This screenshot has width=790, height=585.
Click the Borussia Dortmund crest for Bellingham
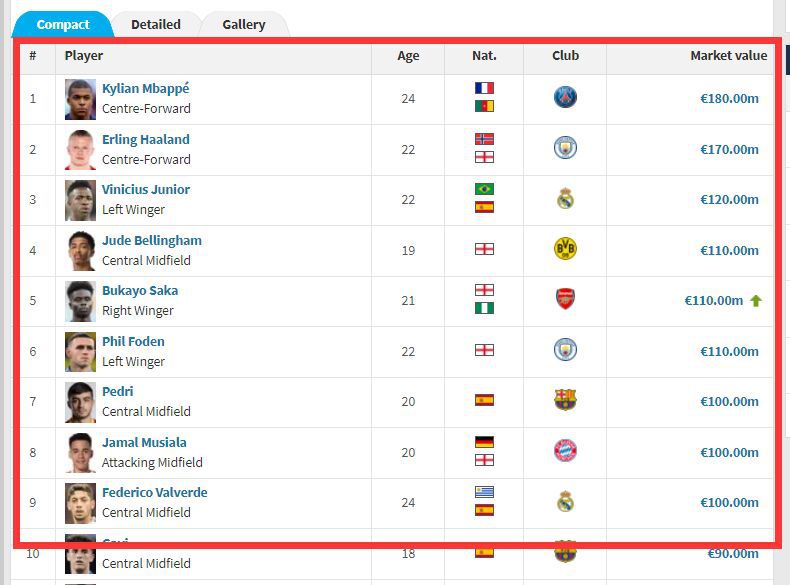565,250
